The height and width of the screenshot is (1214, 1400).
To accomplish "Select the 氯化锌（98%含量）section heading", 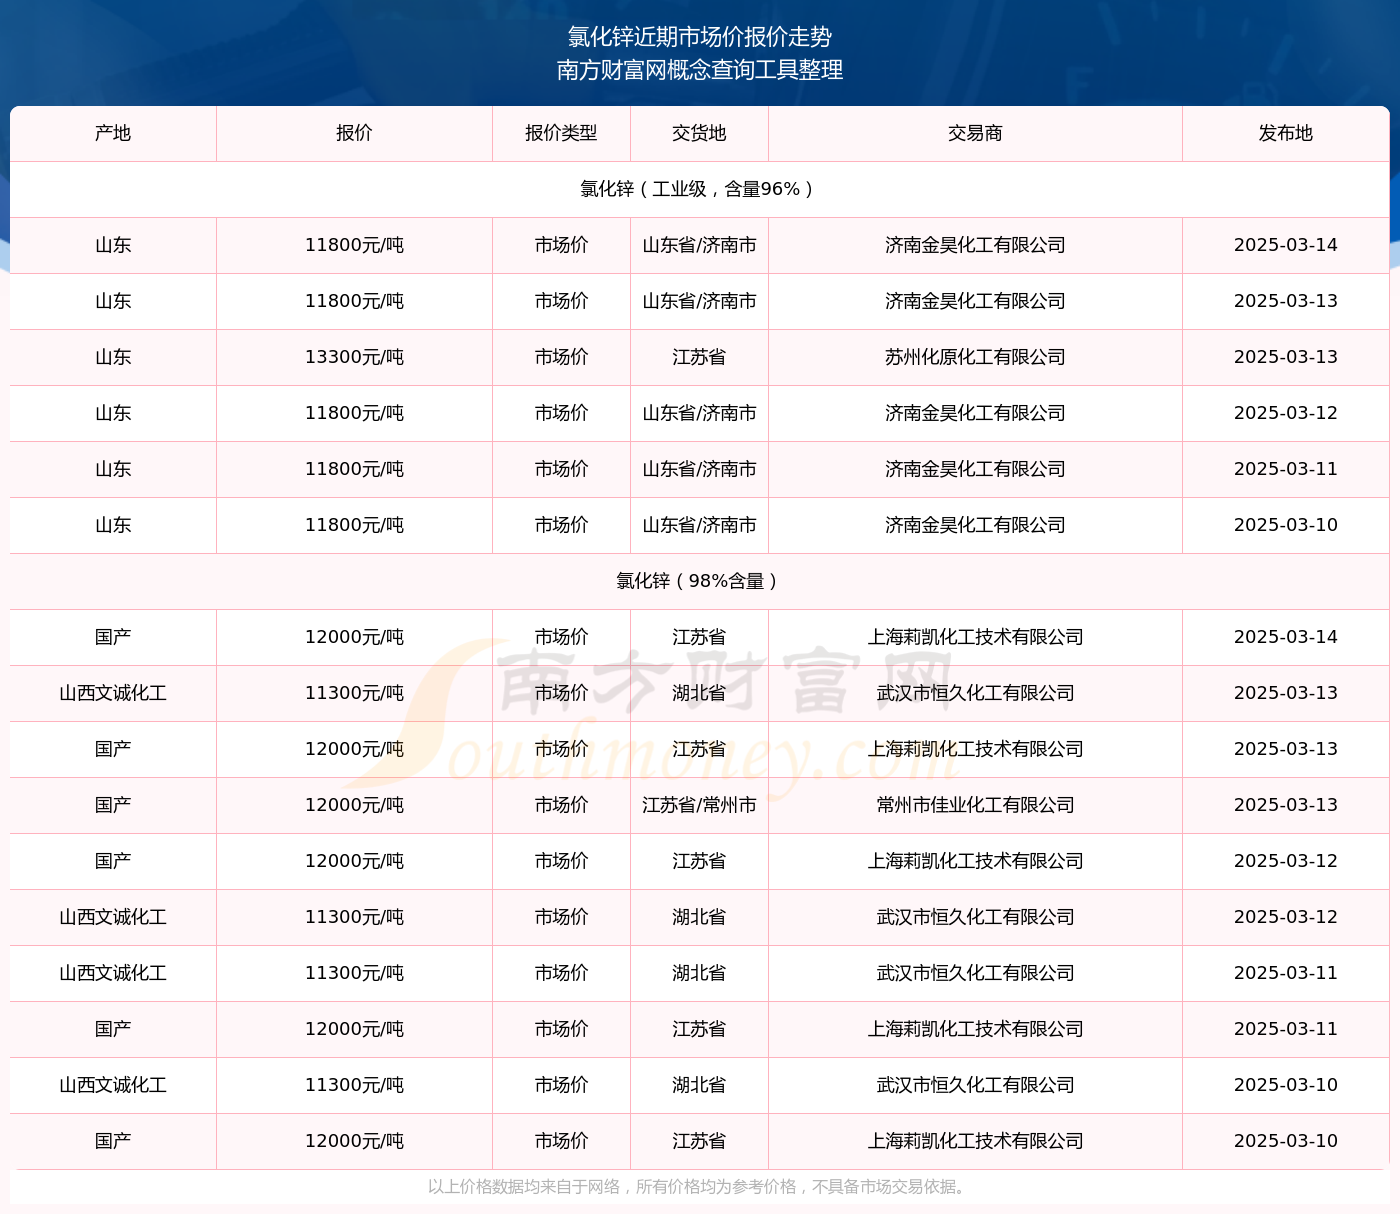I will point(699,582).
